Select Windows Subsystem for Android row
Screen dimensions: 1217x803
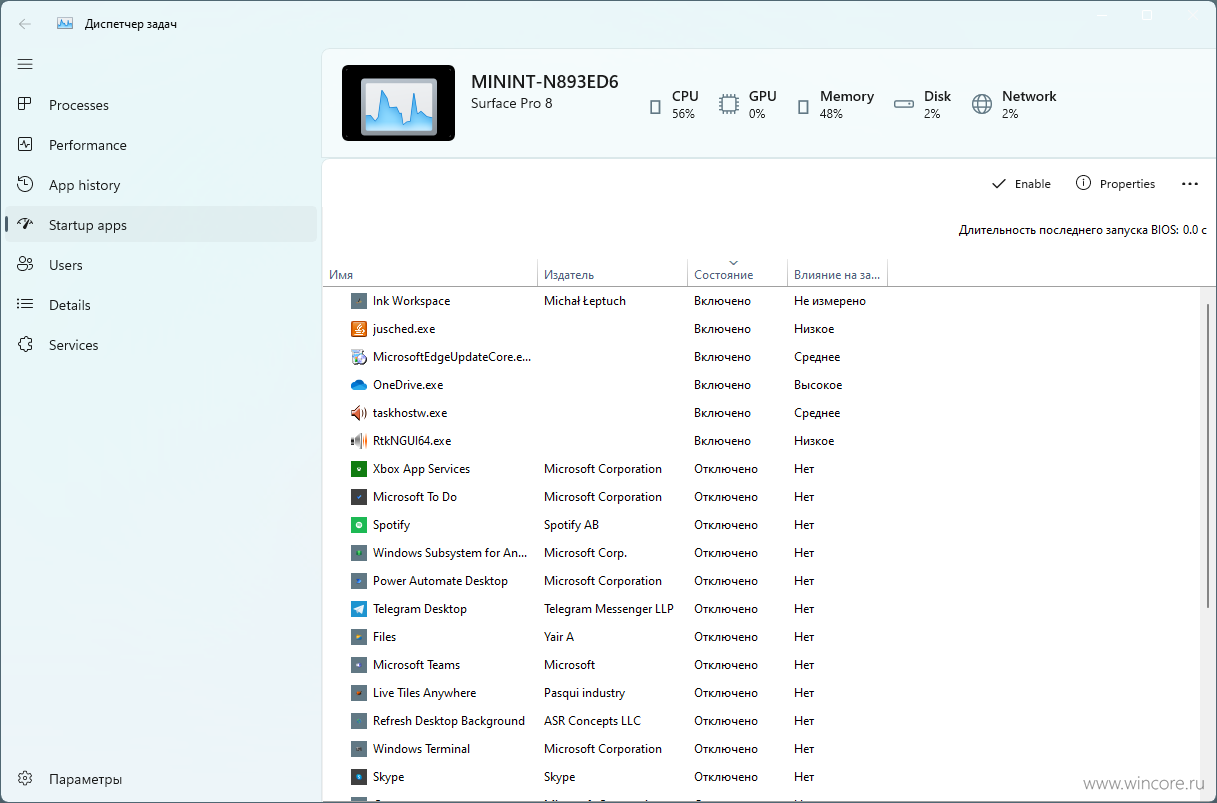click(762, 553)
